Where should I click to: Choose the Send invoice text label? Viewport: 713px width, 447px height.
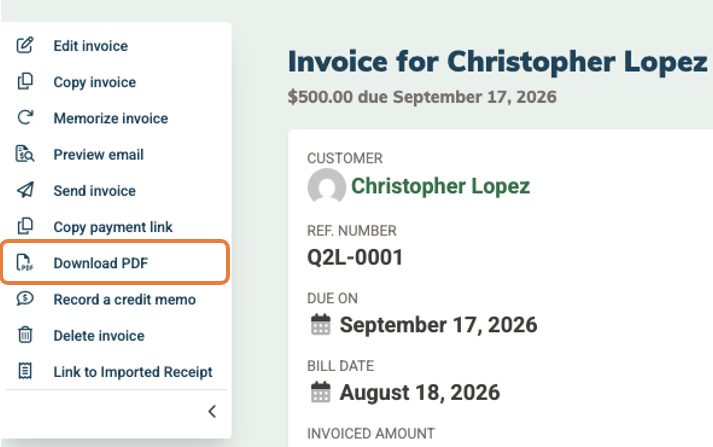[95, 191]
